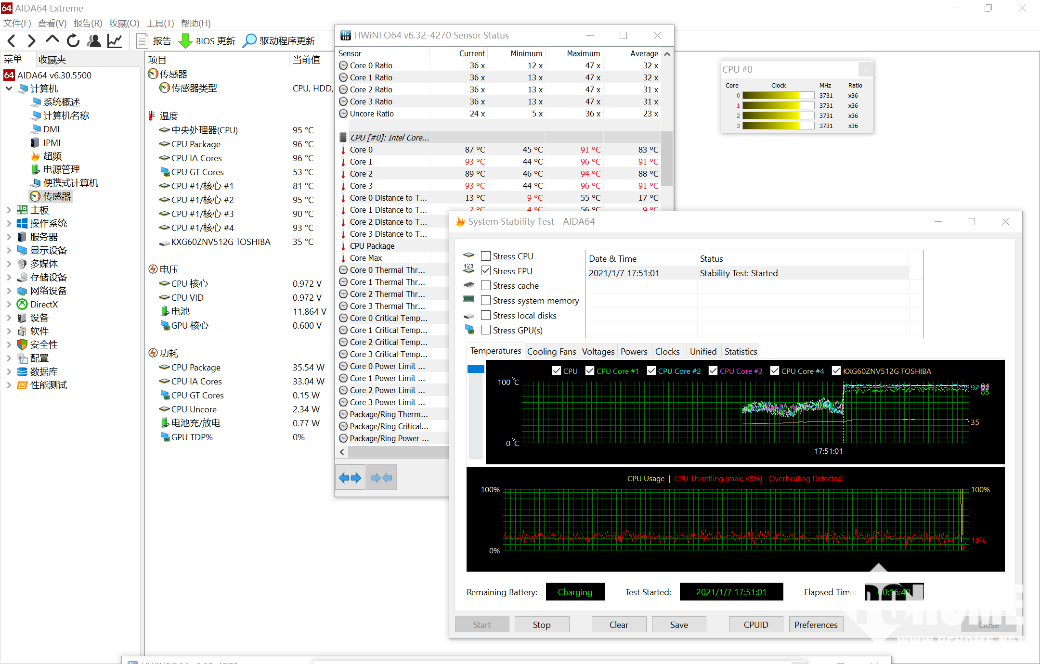Click the user icon in the AIDA64 toolbar
1040x664 pixels.
[x=94, y=41]
